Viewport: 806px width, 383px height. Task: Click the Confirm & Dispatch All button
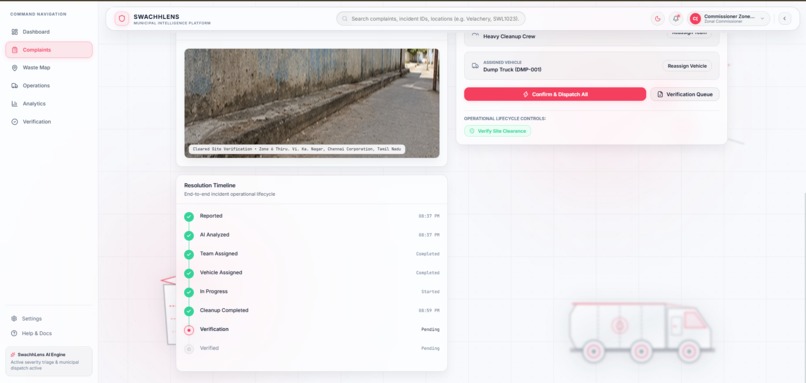coord(555,94)
